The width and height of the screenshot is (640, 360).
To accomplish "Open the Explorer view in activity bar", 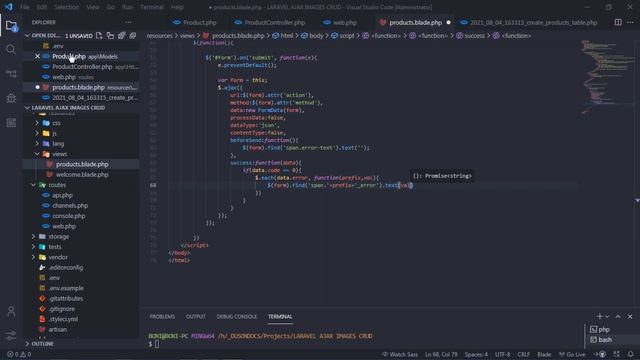I will 11,26.
